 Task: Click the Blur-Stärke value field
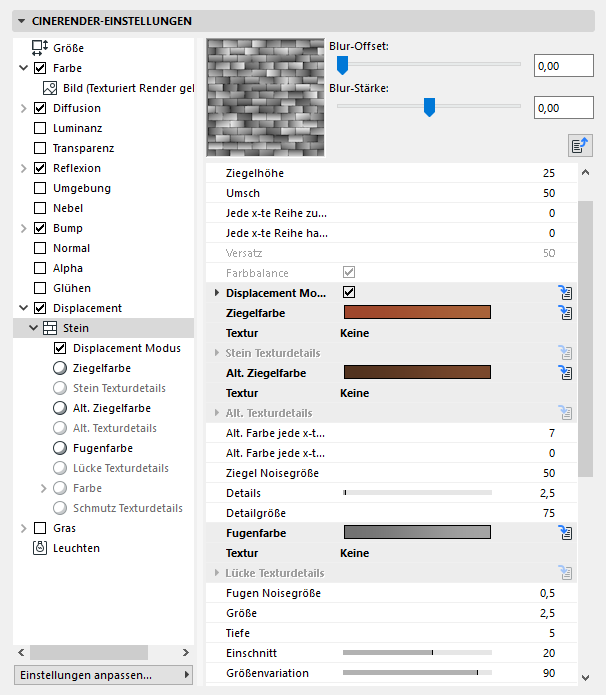point(563,108)
